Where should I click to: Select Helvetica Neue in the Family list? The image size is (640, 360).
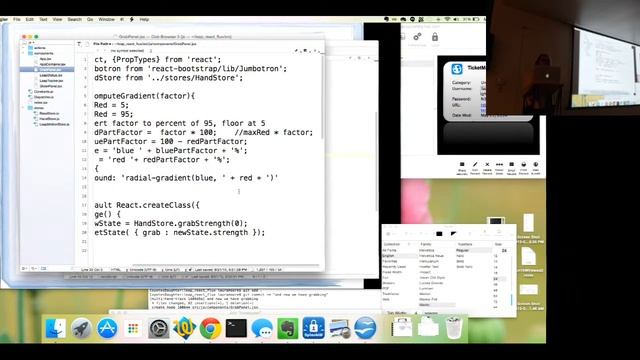pyautogui.click(x=431, y=256)
